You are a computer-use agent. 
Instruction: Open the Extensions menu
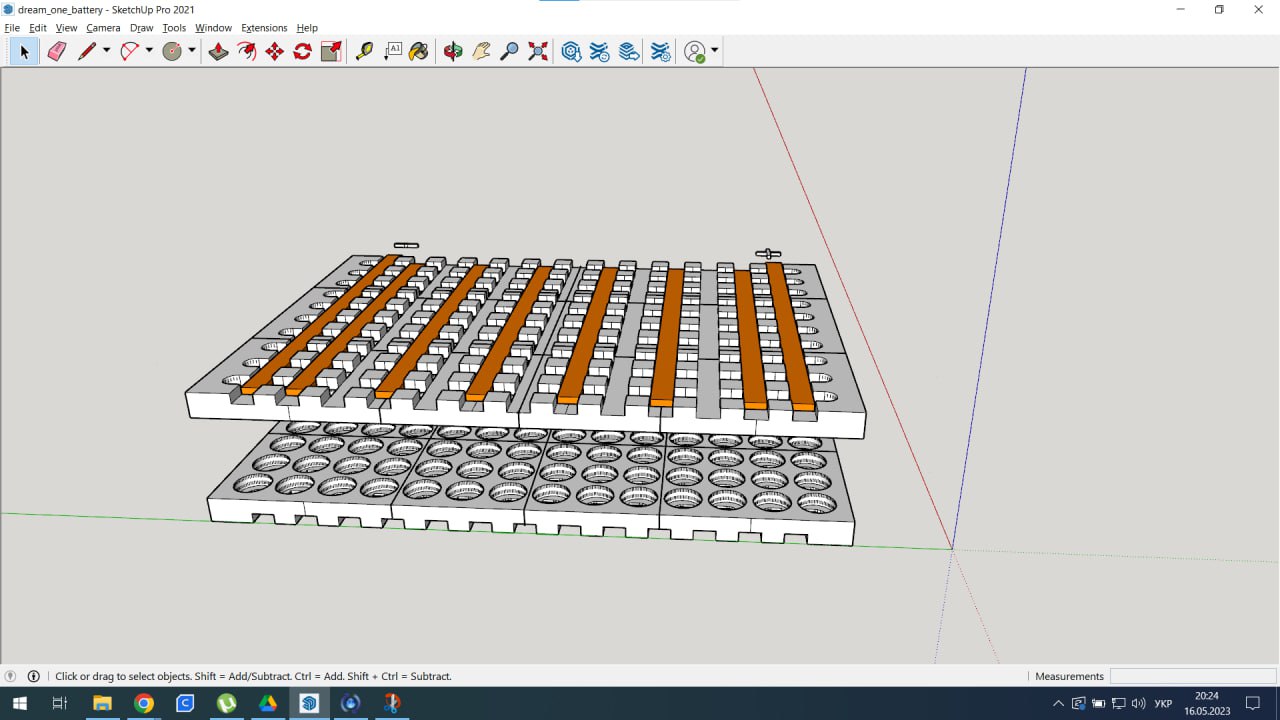tap(264, 28)
